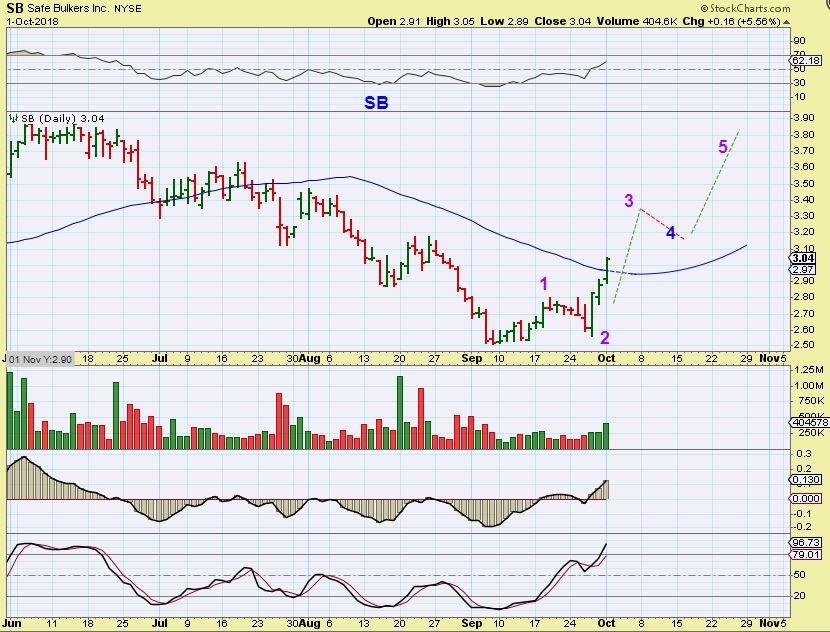Image resolution: width=830 pixels, height=632 pixels.
Task: Click the Open 2.91 value
Action: (x=392, y=22)
